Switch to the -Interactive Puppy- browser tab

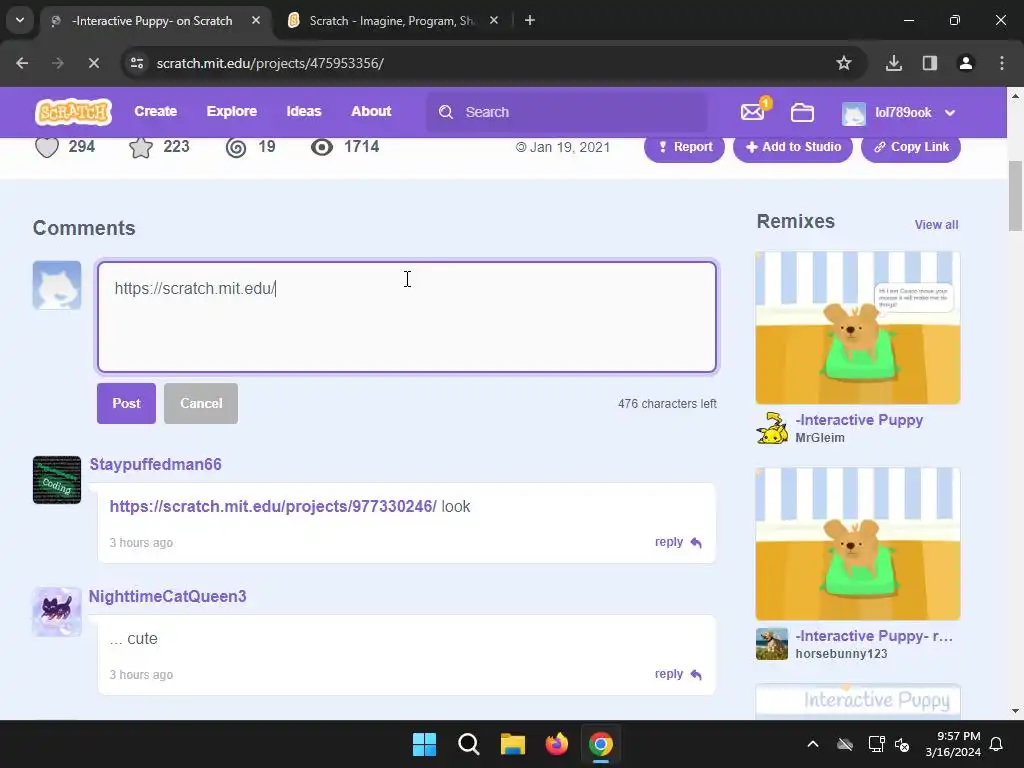pos(152,21)
